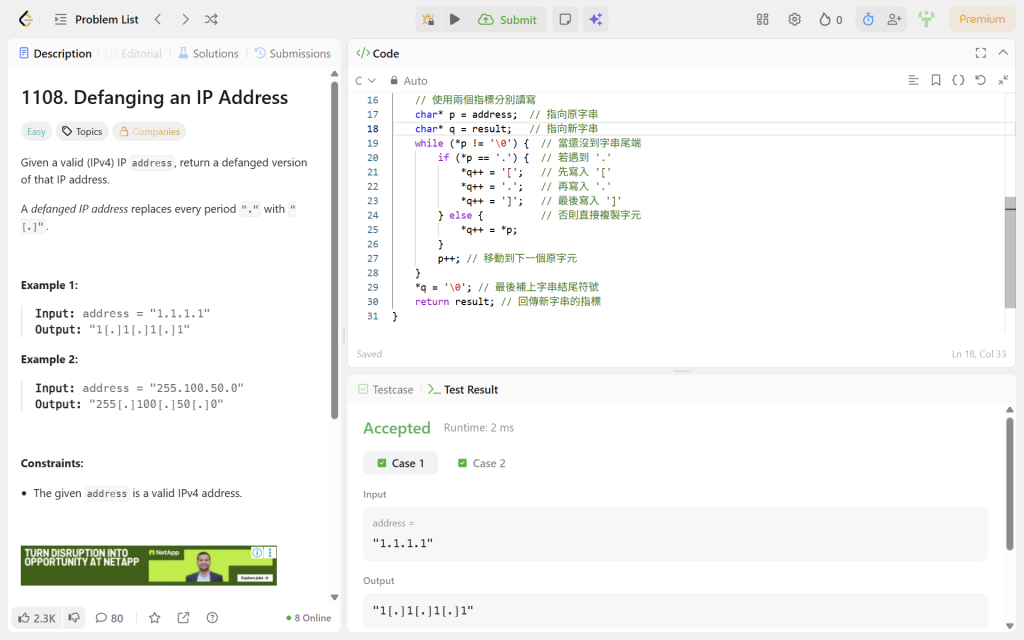Open the layout grid icon
The height and width of the screenshot is (640, 1024).
762,20
